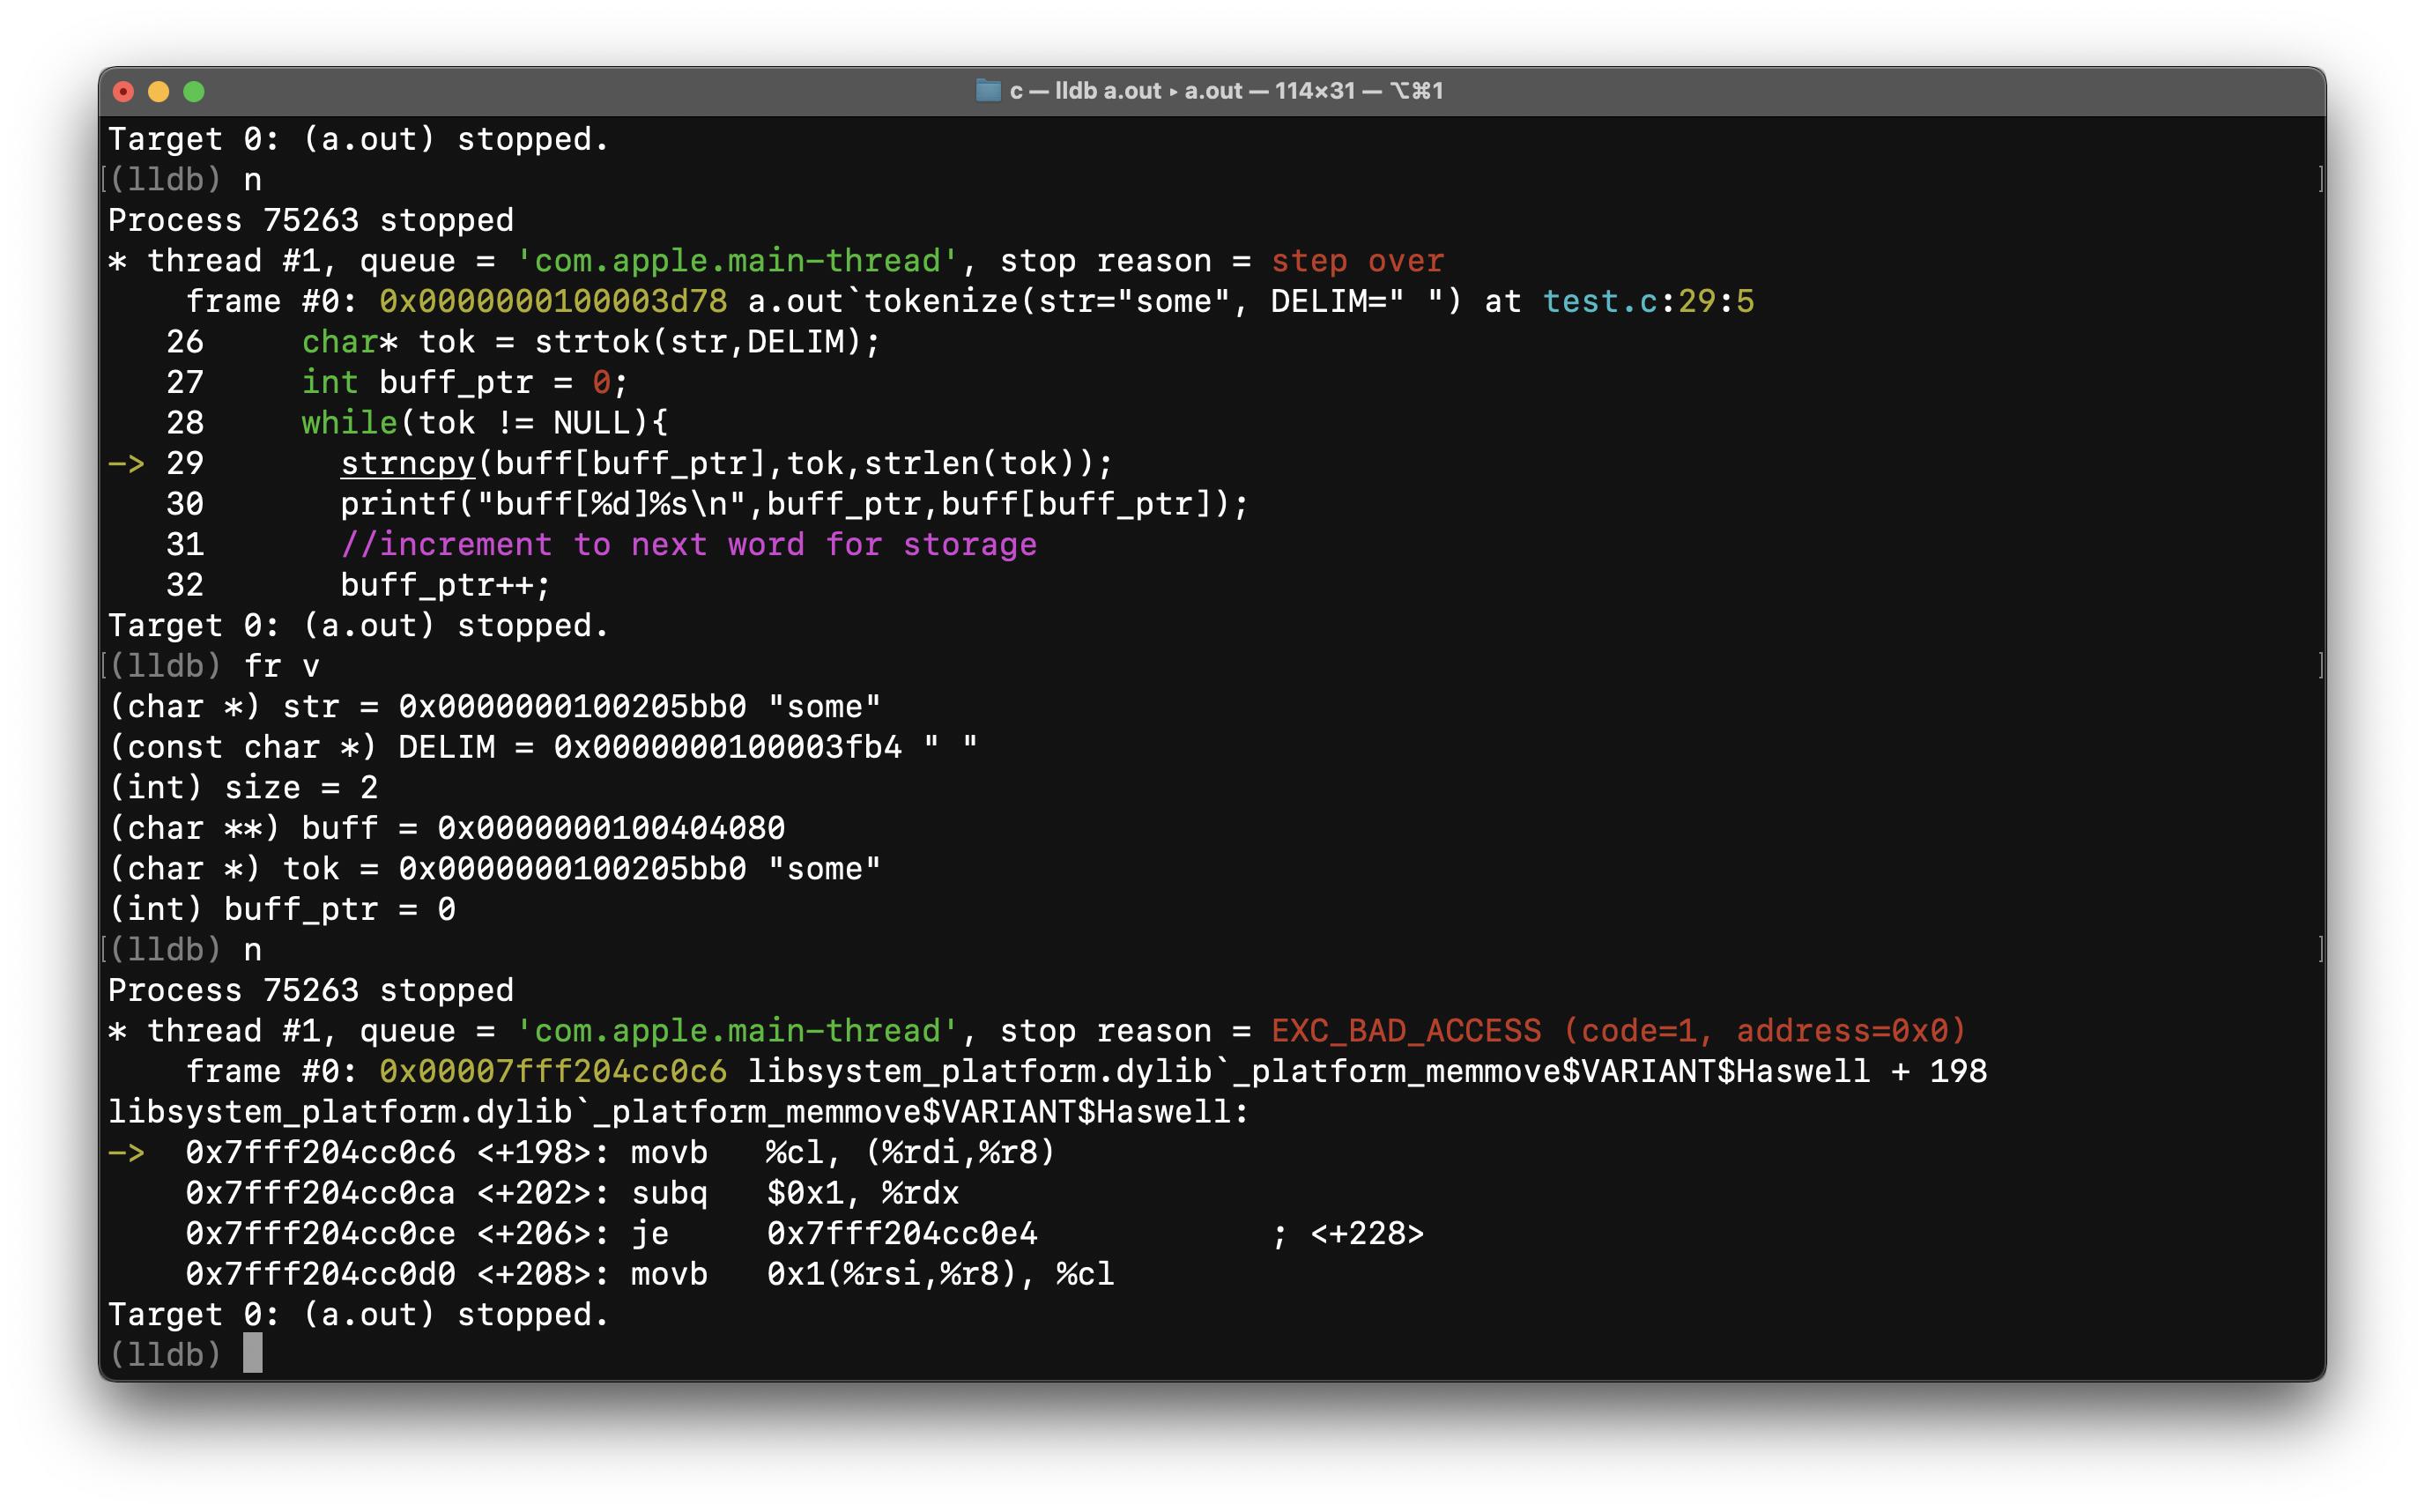Viewport: 2425px width, 1512px height.
Task: Click 'test.c' file reference text
Action: tap(1600, 301)
